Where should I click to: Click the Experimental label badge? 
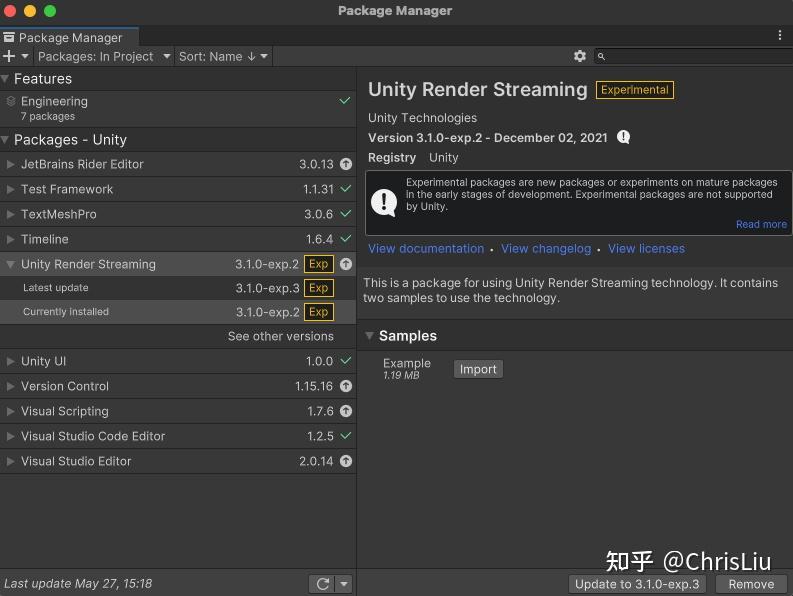point(635,90)
